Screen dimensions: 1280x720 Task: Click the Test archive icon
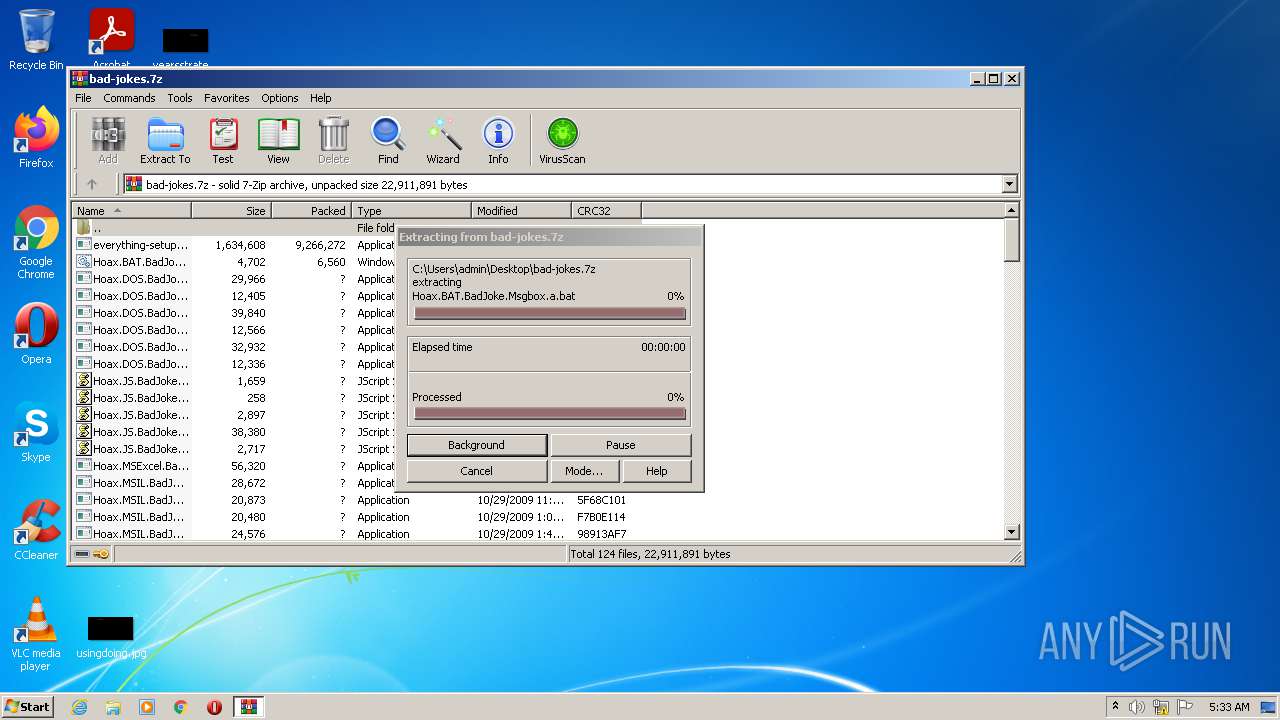(223, 141)
